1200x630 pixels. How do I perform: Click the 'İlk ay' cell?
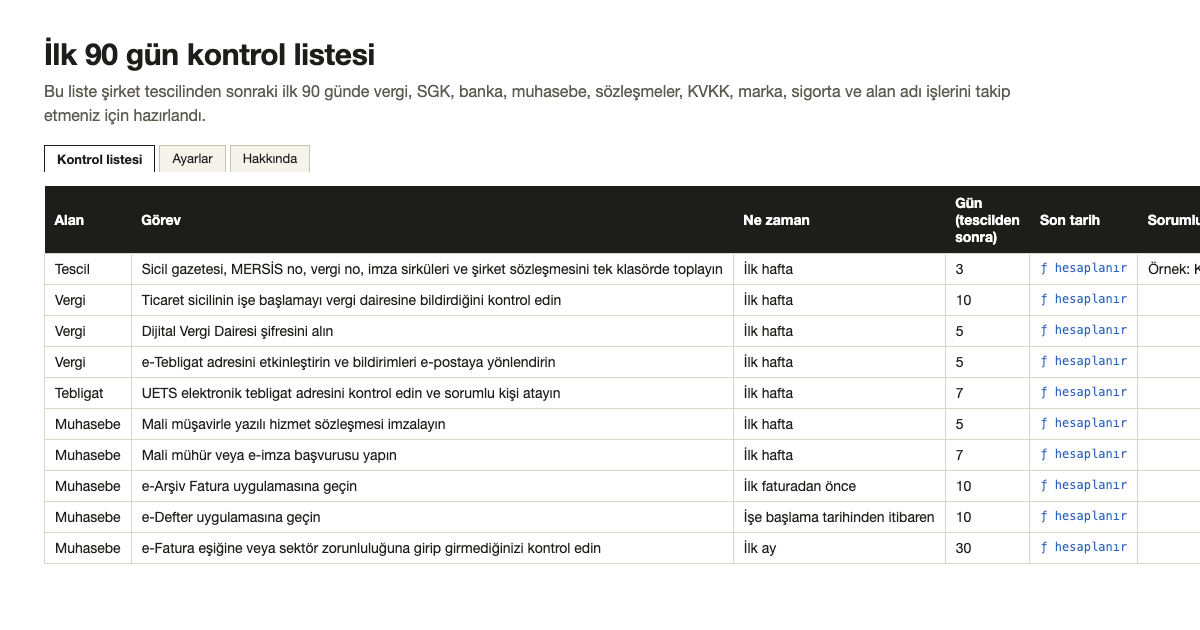click(840, 548)
